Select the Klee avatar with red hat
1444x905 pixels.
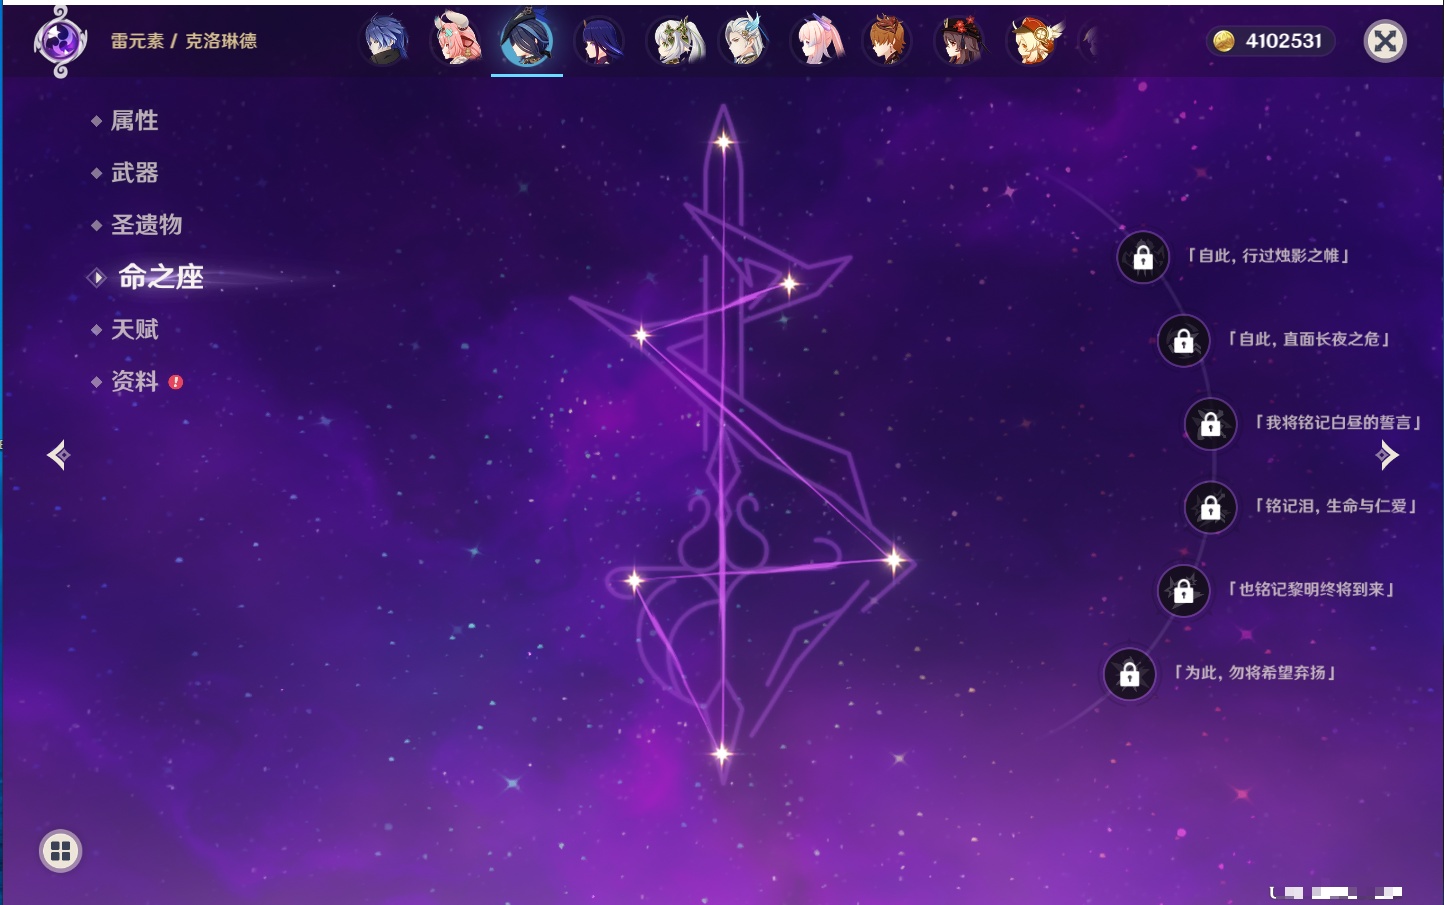click(x=1033, y=41)
